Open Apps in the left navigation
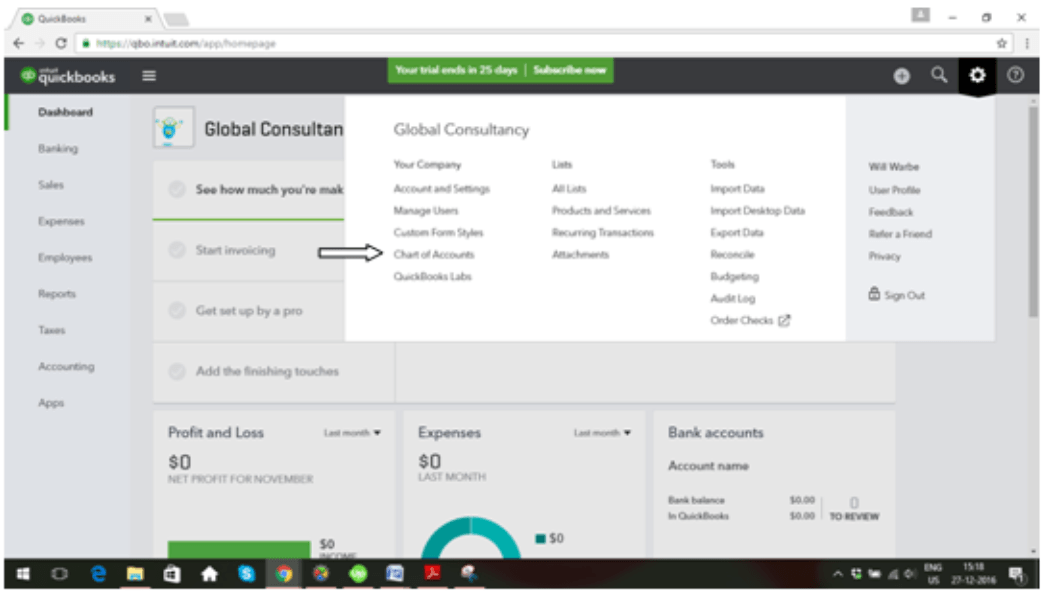This screenshot has height=592, width=1044. pyautogui.click(x=51, y=404)
